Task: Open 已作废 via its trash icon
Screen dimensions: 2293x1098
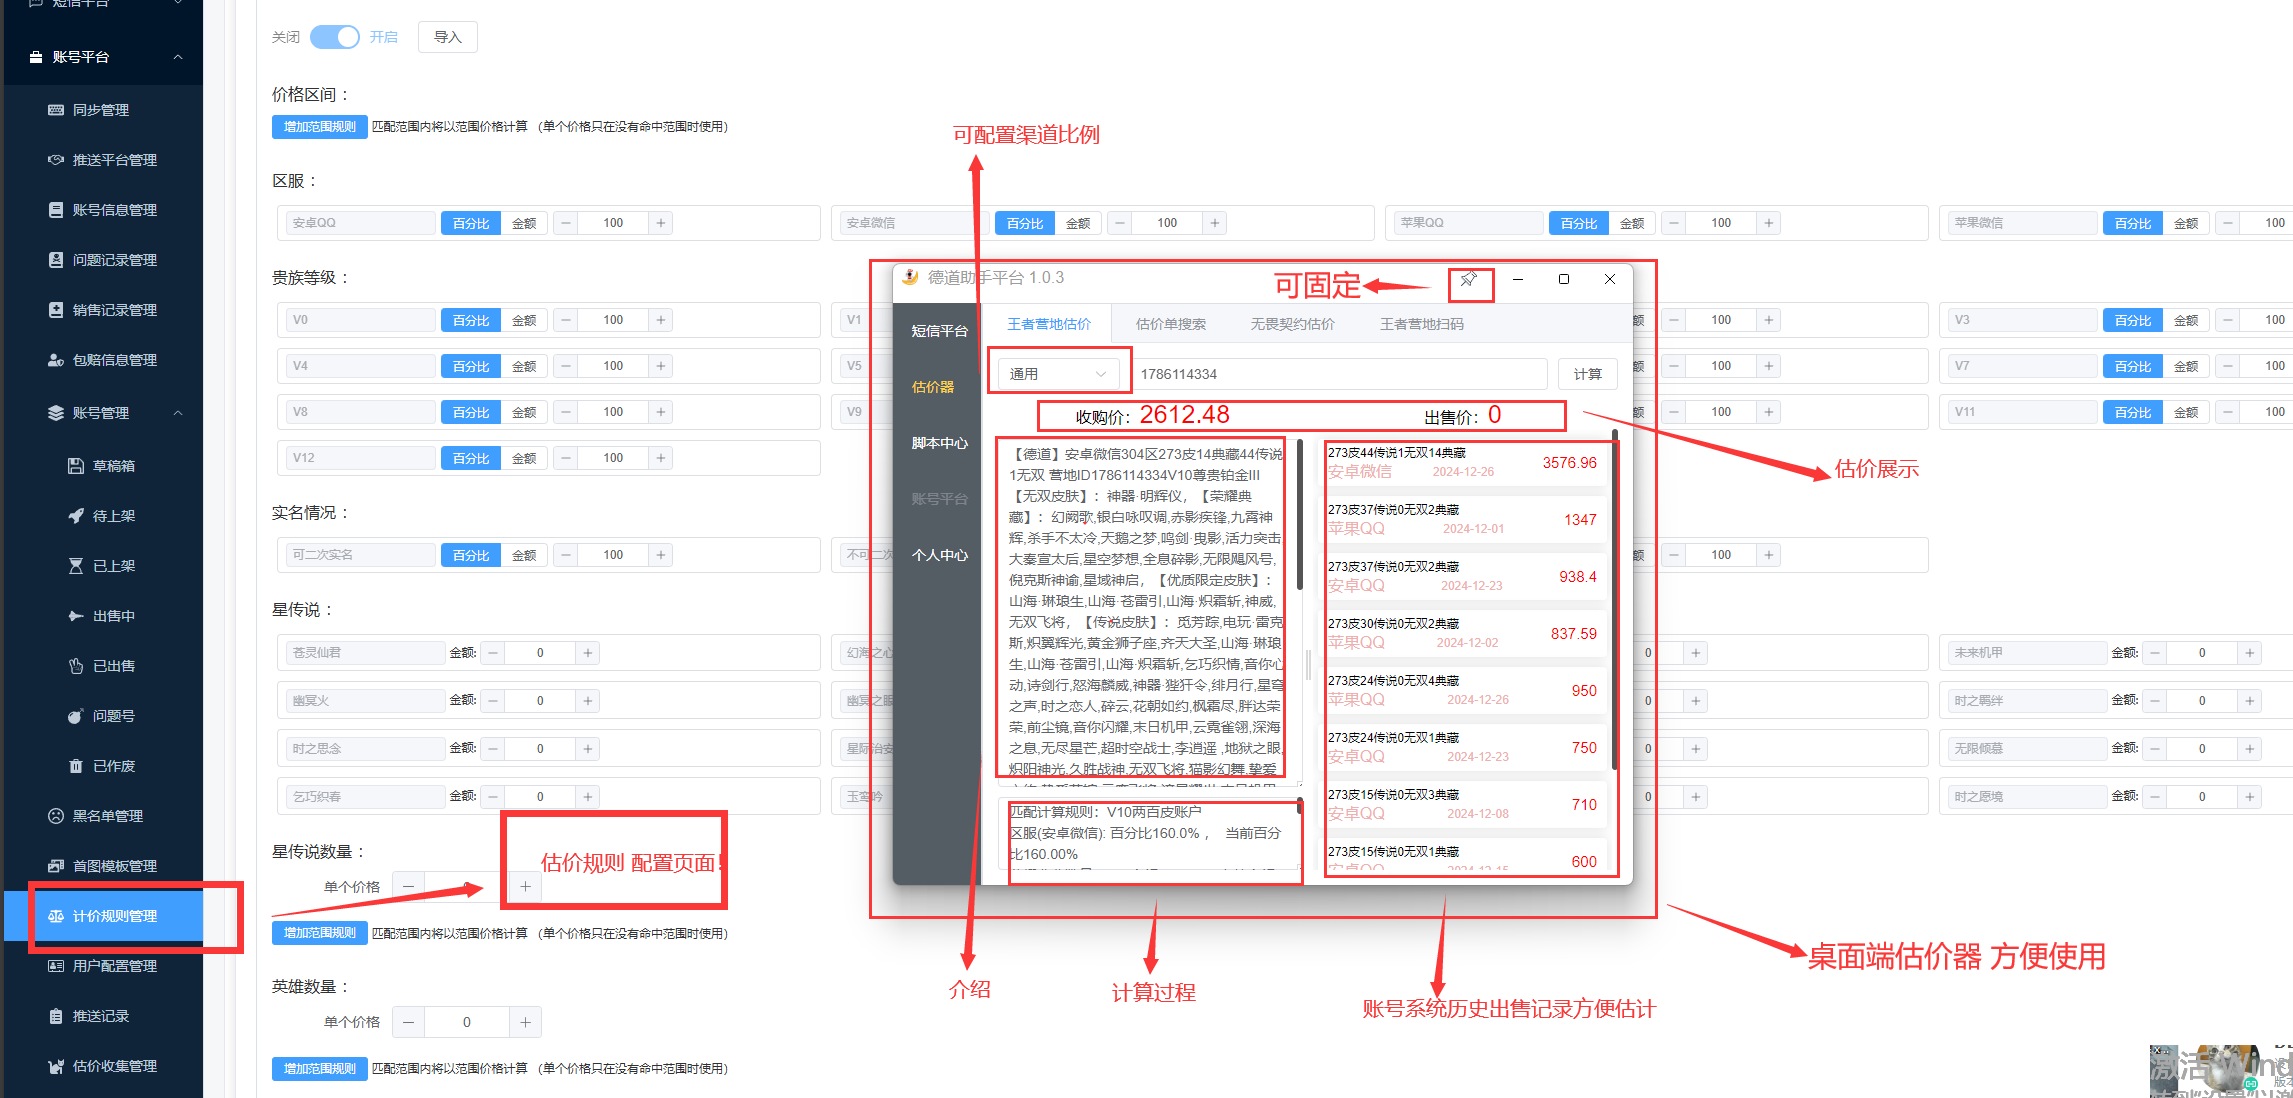Action: pos(76,766)
